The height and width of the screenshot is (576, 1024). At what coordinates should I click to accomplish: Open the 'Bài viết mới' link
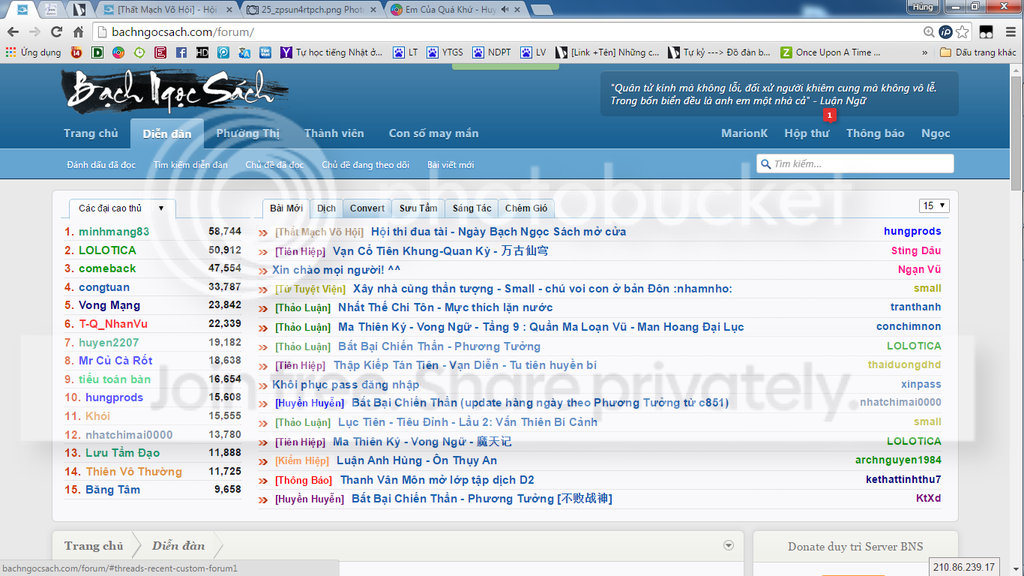450,164
